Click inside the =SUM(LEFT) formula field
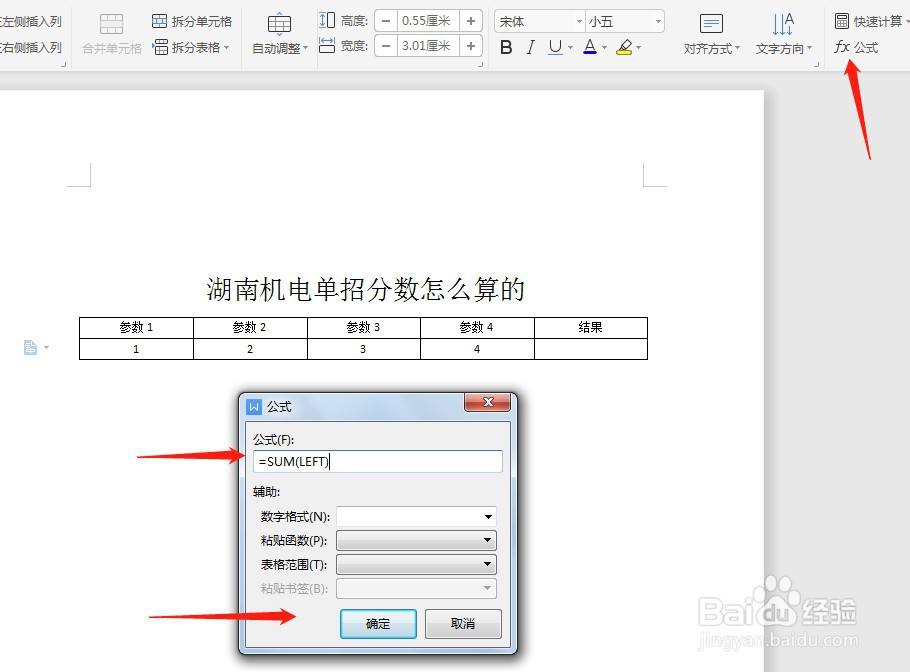910x672 pixels. click(x=379, y=461)
